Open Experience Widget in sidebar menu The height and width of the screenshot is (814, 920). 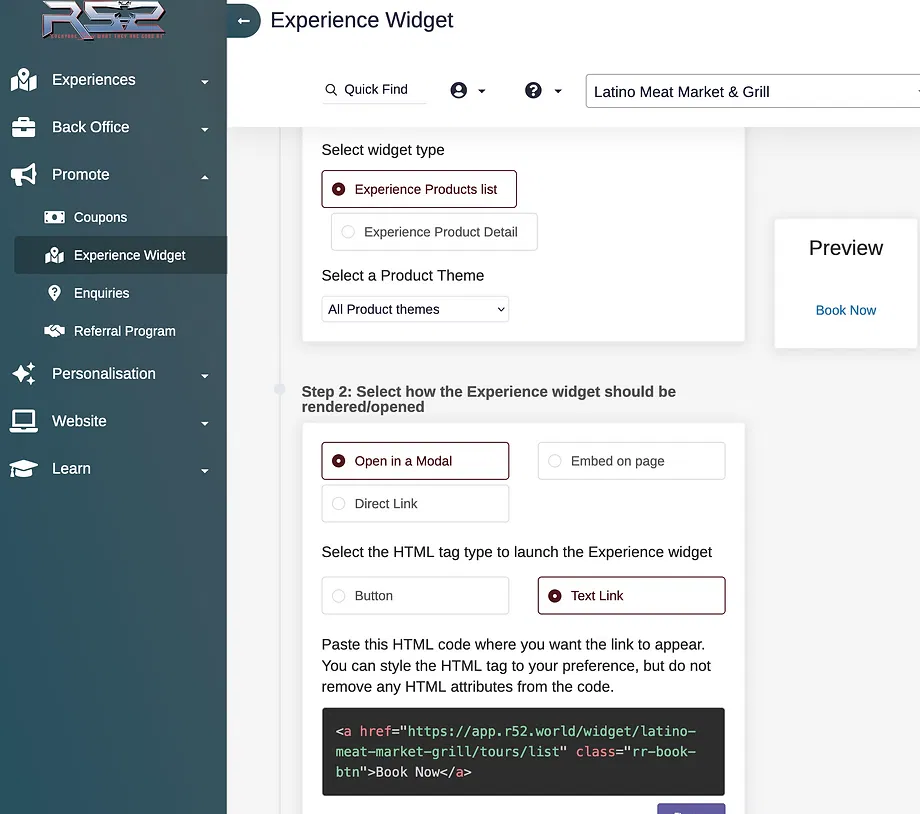(x=129, y=255)
